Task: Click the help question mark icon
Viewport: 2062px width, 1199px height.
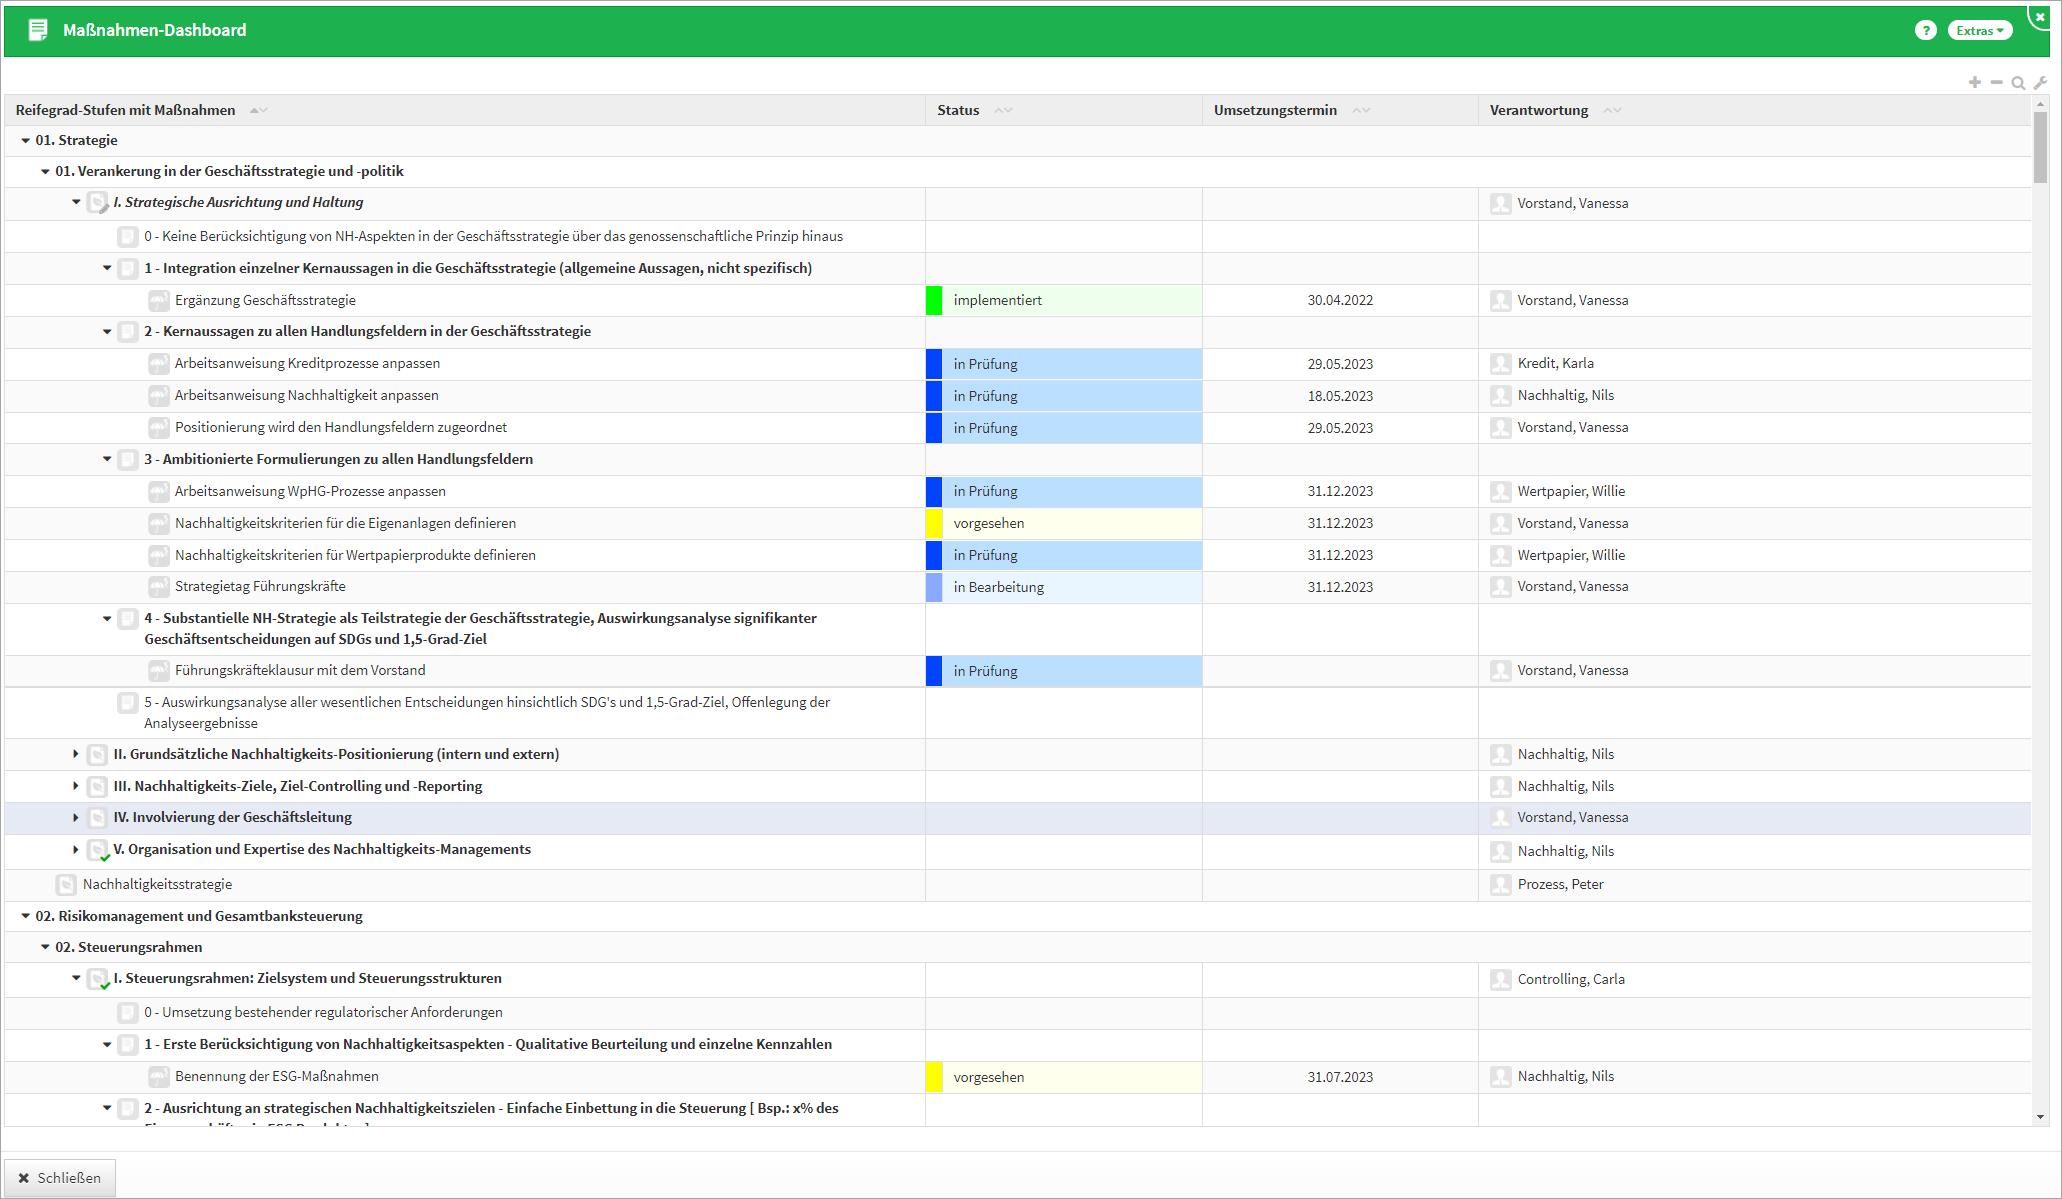Action: [x=1925, y=30]
